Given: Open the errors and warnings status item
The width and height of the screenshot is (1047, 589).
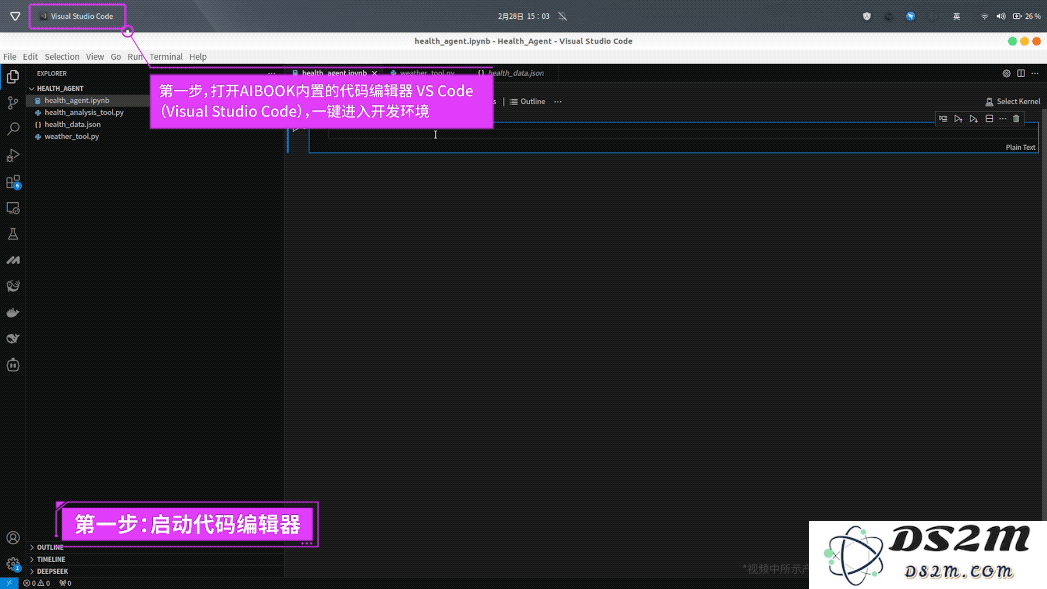Looking at the screenshot, I should (37, 583).
